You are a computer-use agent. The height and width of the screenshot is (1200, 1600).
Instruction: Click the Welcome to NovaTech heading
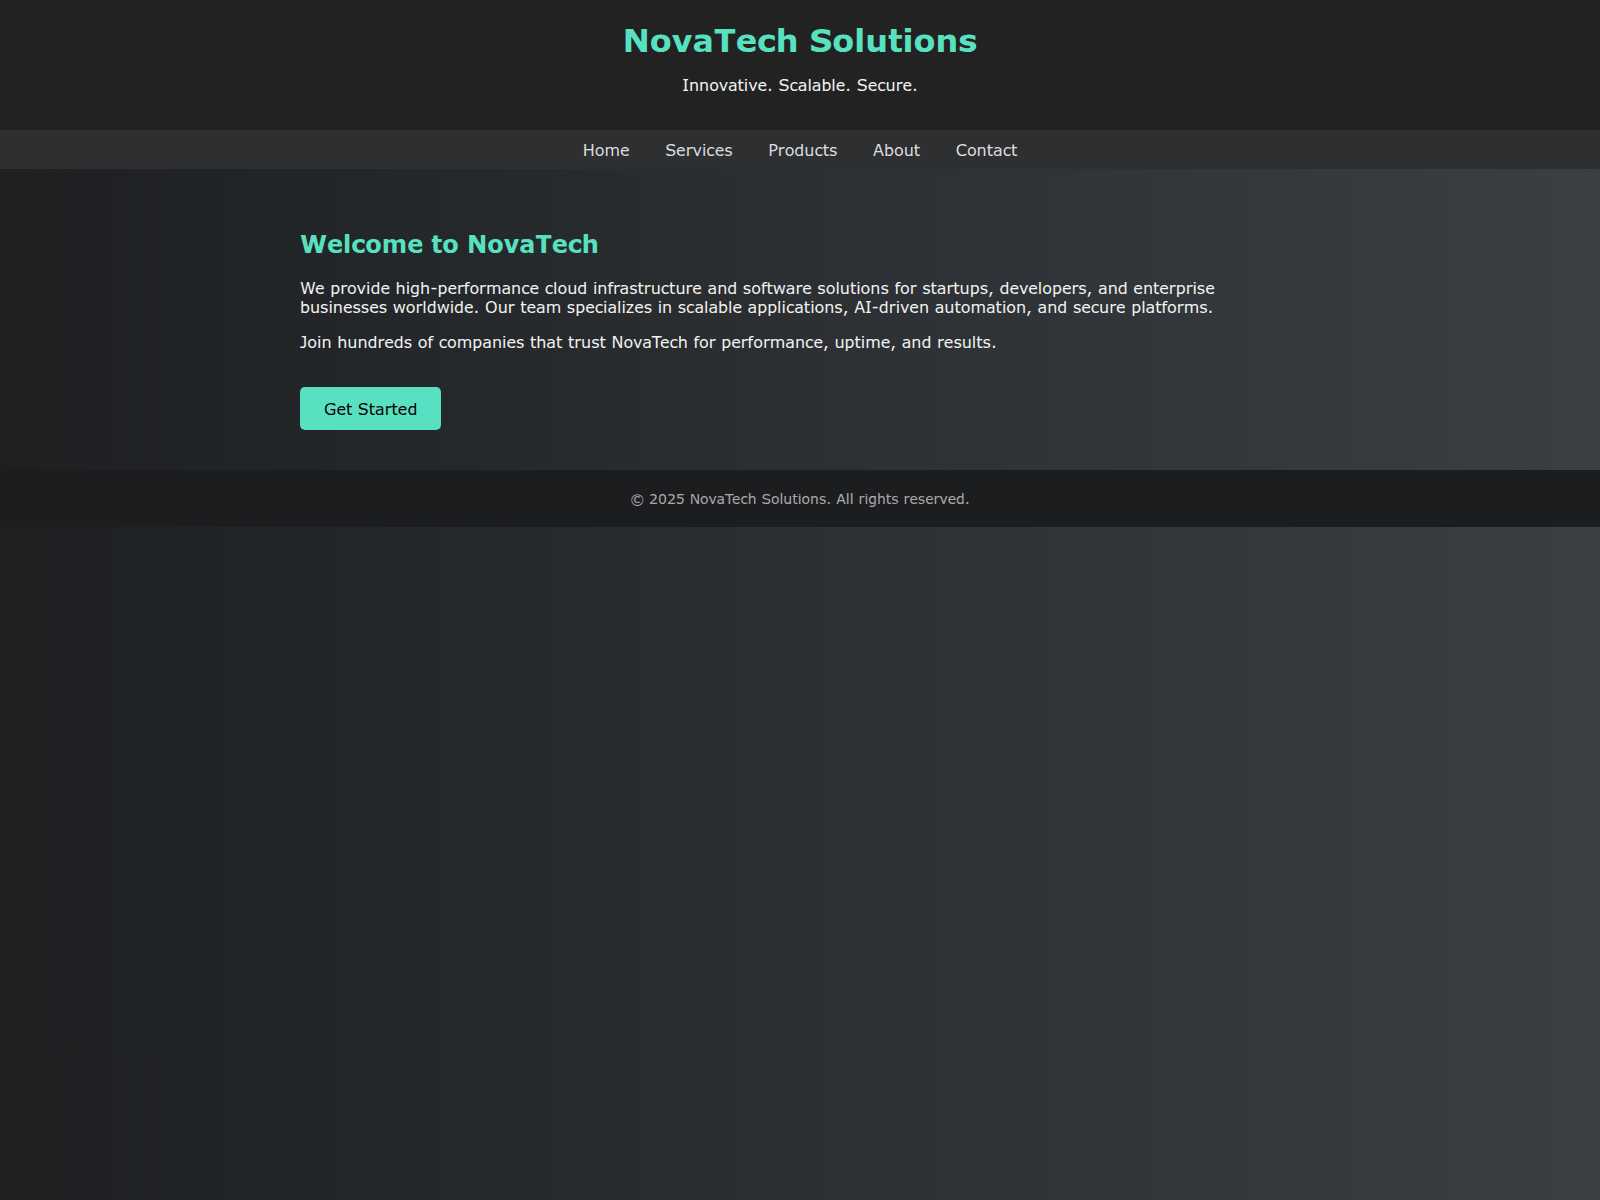click(449, 244)
